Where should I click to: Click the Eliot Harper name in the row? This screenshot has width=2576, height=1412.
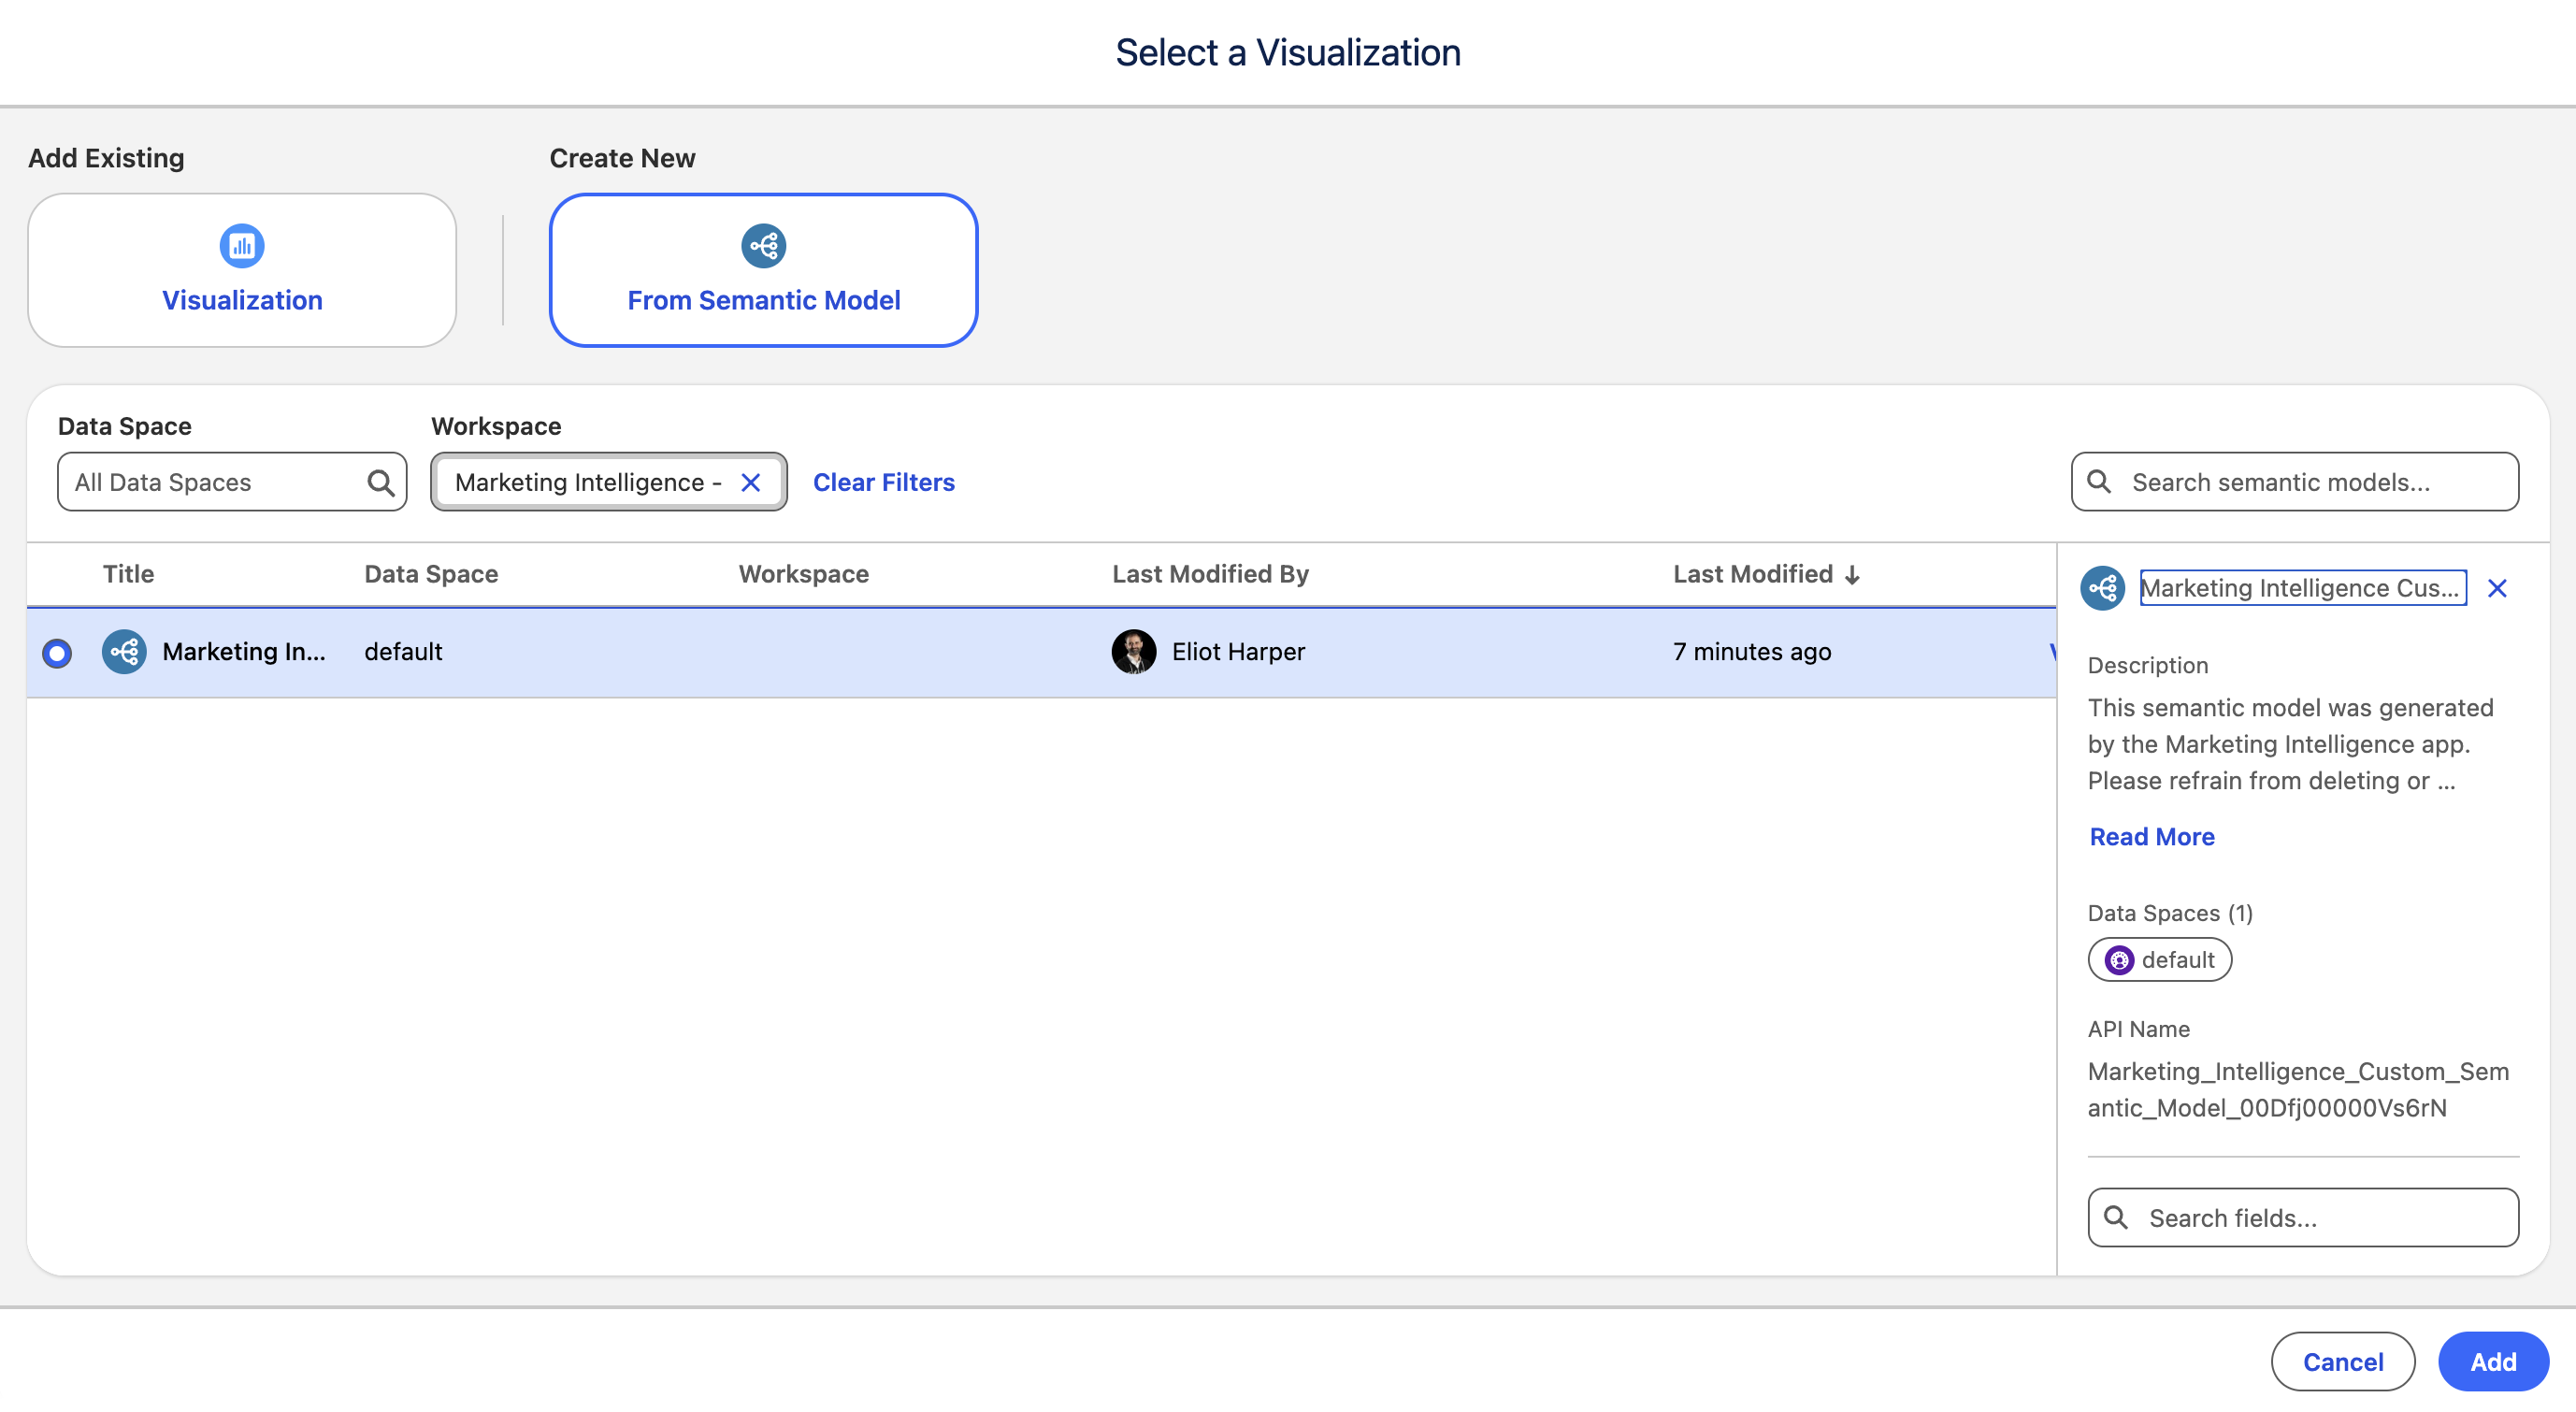pyautogui.click(x=1238, y=652)
